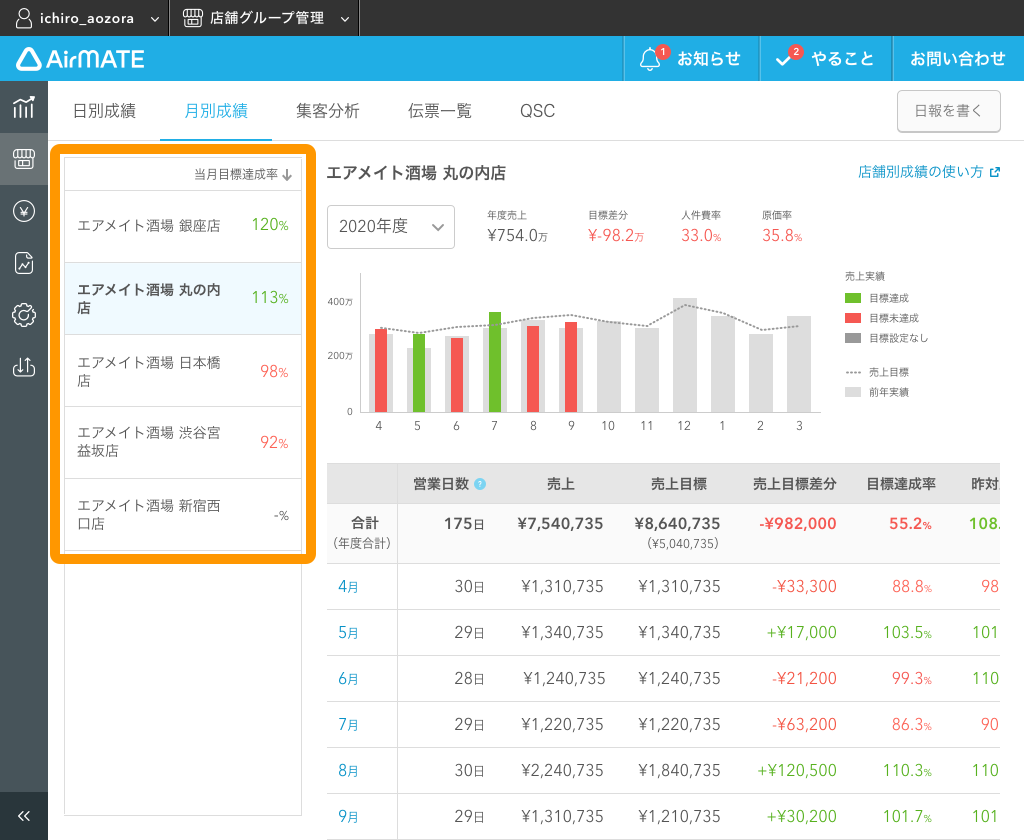Click the -¥982,000 total difference cell
This screenshot has width=1024, height=840.
point(797,524)
